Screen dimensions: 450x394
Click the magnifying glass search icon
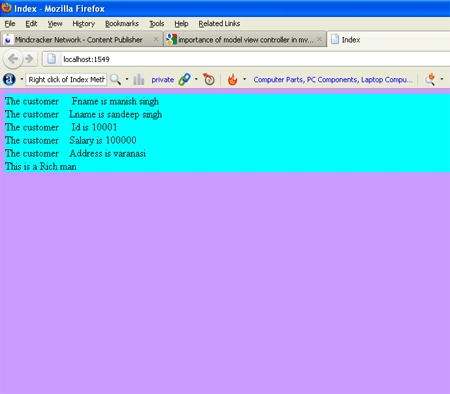tap(115, 79)
